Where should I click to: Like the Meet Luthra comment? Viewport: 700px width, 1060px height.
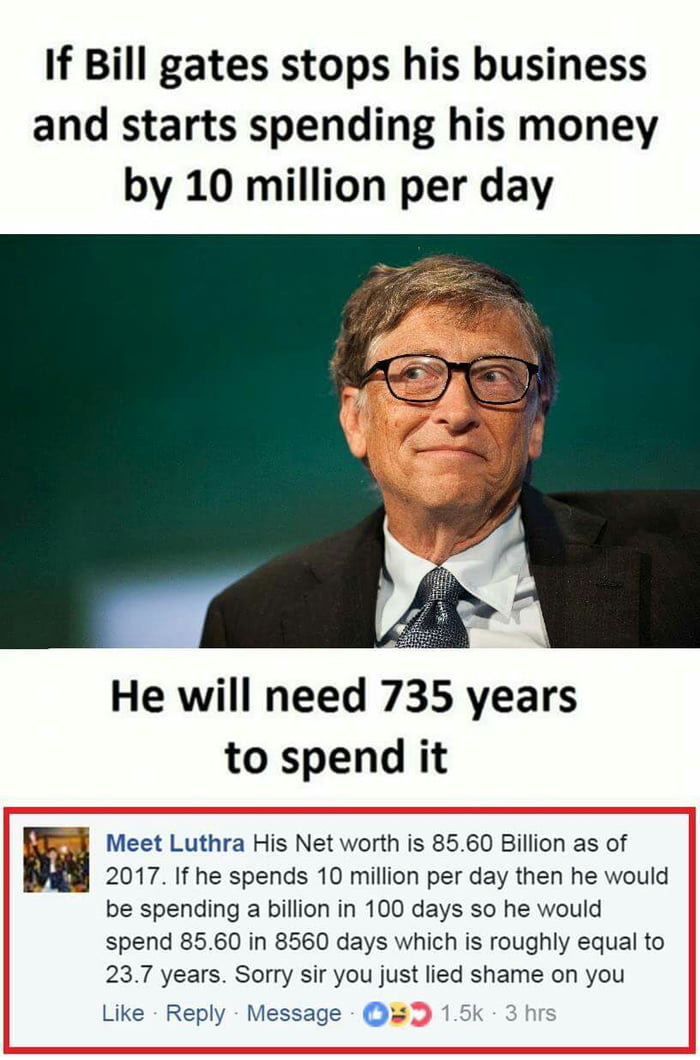pos(123,1013)
